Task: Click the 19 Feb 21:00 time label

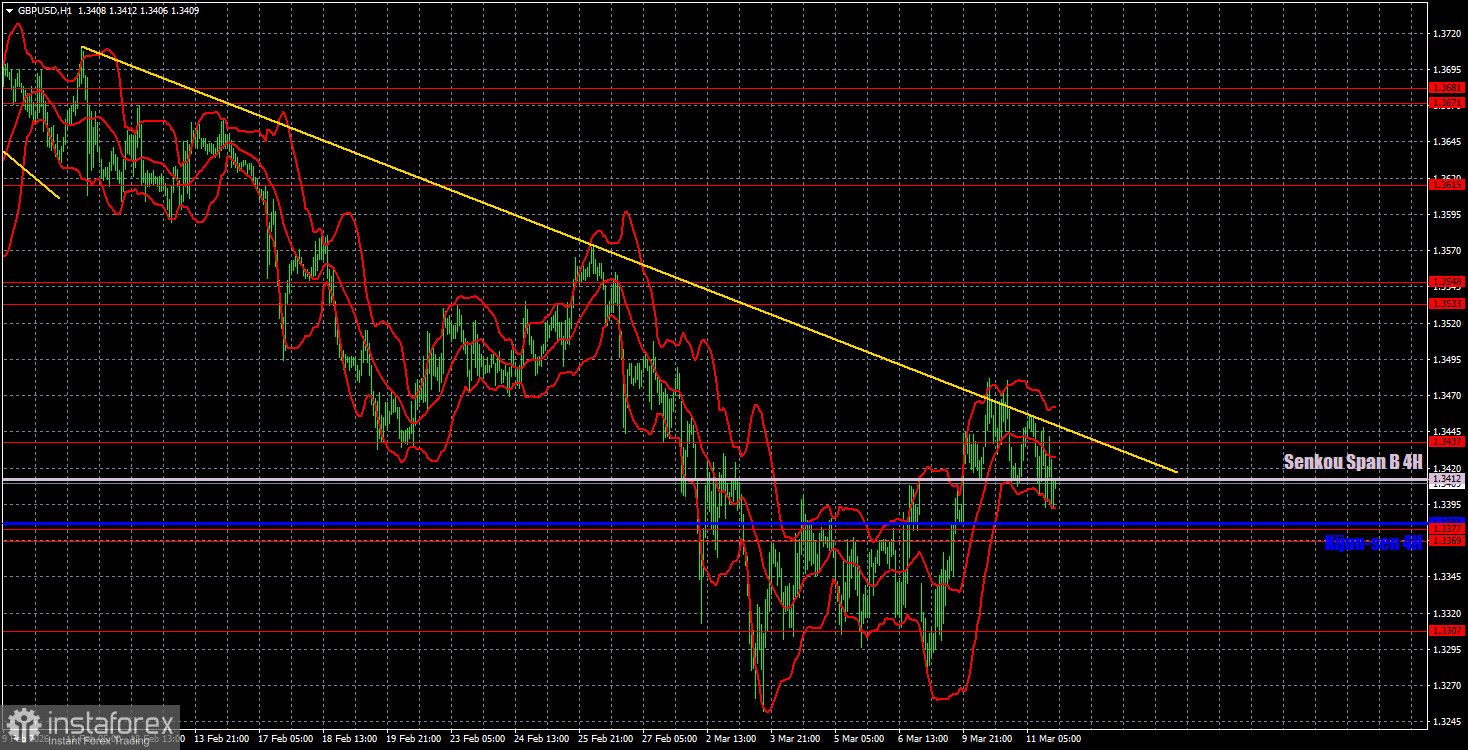Action: pyautogui.click(x=416, y=739)
